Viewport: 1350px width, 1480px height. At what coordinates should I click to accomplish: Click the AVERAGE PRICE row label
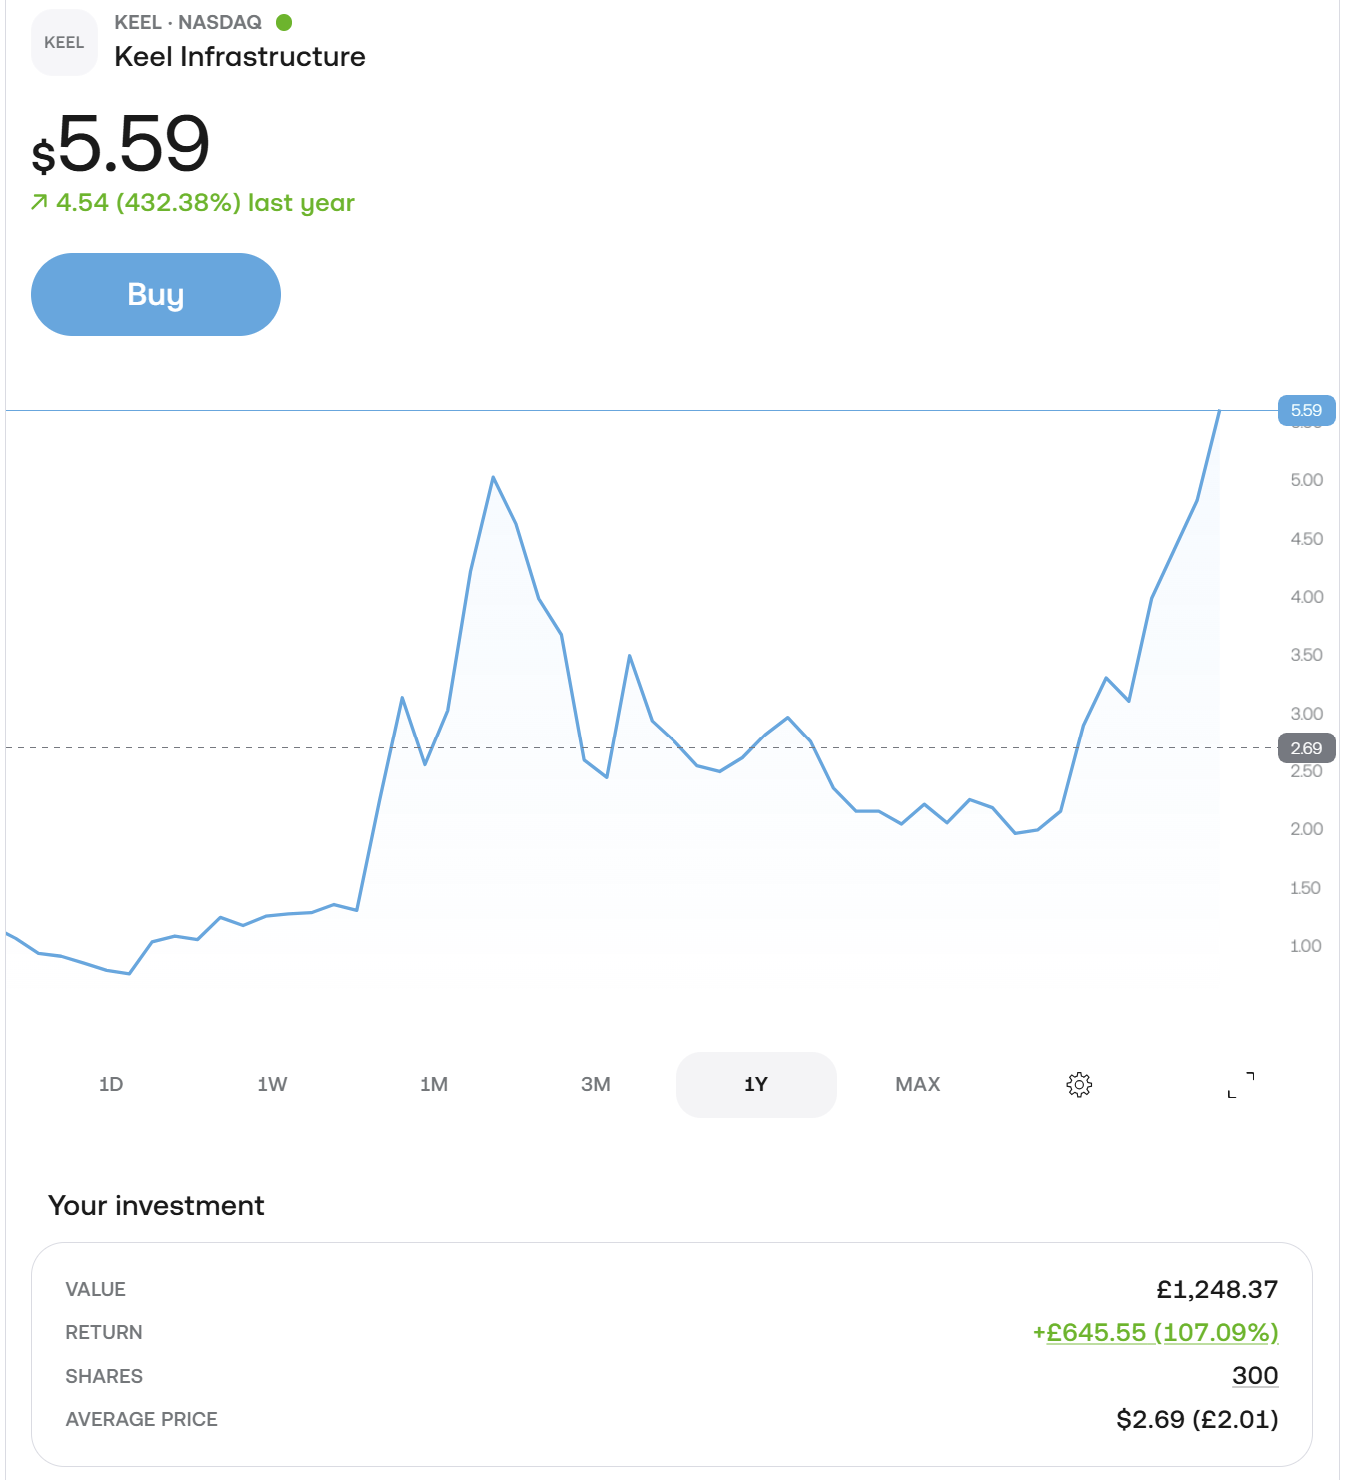(142, 1419)
